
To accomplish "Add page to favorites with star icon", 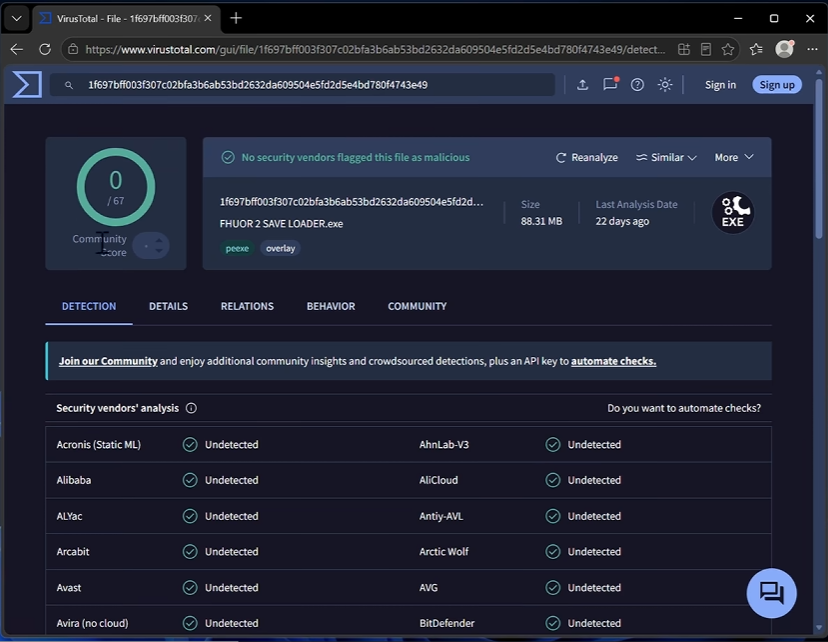I will [x=728, y=49].
